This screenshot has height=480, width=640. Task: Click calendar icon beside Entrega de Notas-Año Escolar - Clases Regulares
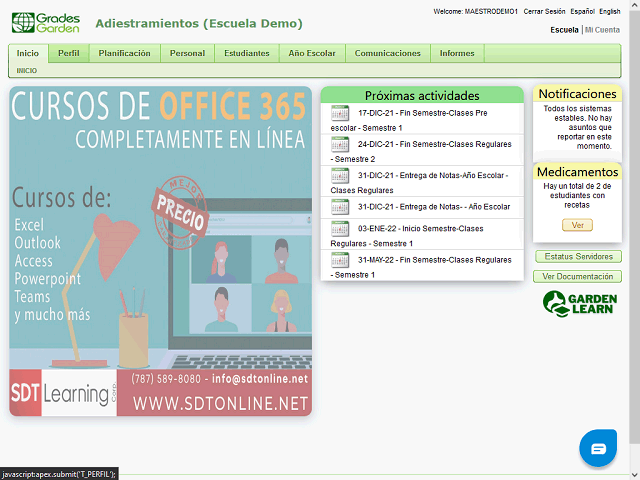(340, 176)
